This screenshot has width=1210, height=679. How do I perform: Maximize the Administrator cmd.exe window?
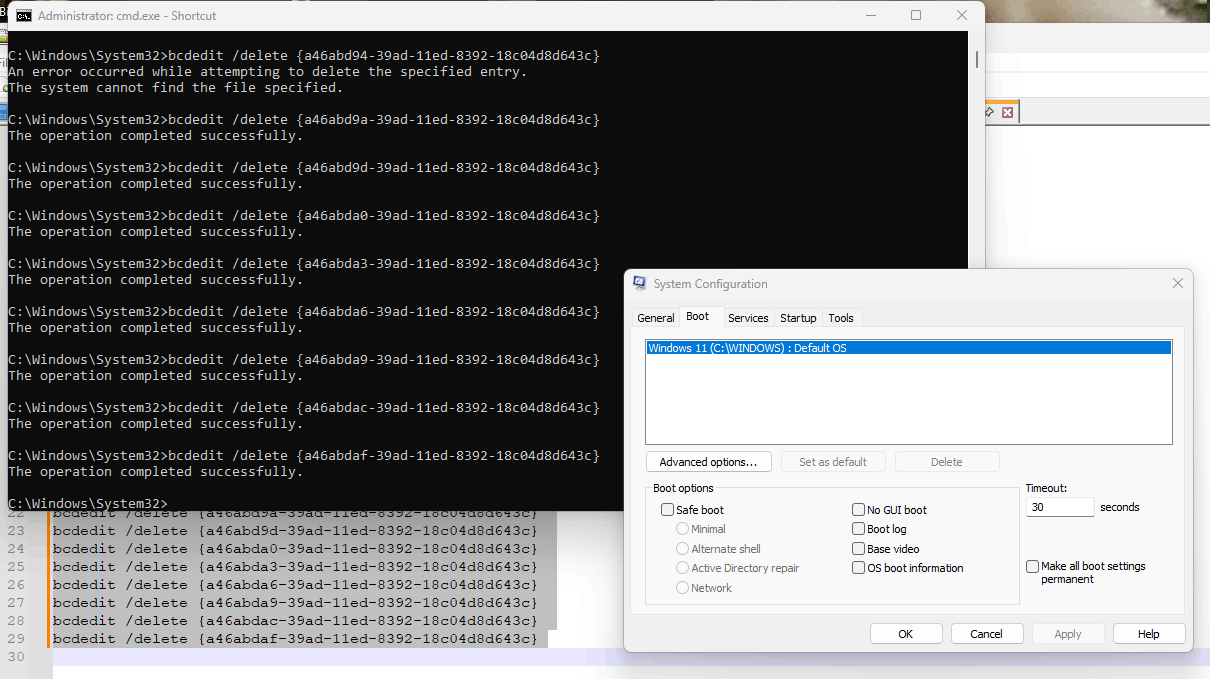coord(916,15)
